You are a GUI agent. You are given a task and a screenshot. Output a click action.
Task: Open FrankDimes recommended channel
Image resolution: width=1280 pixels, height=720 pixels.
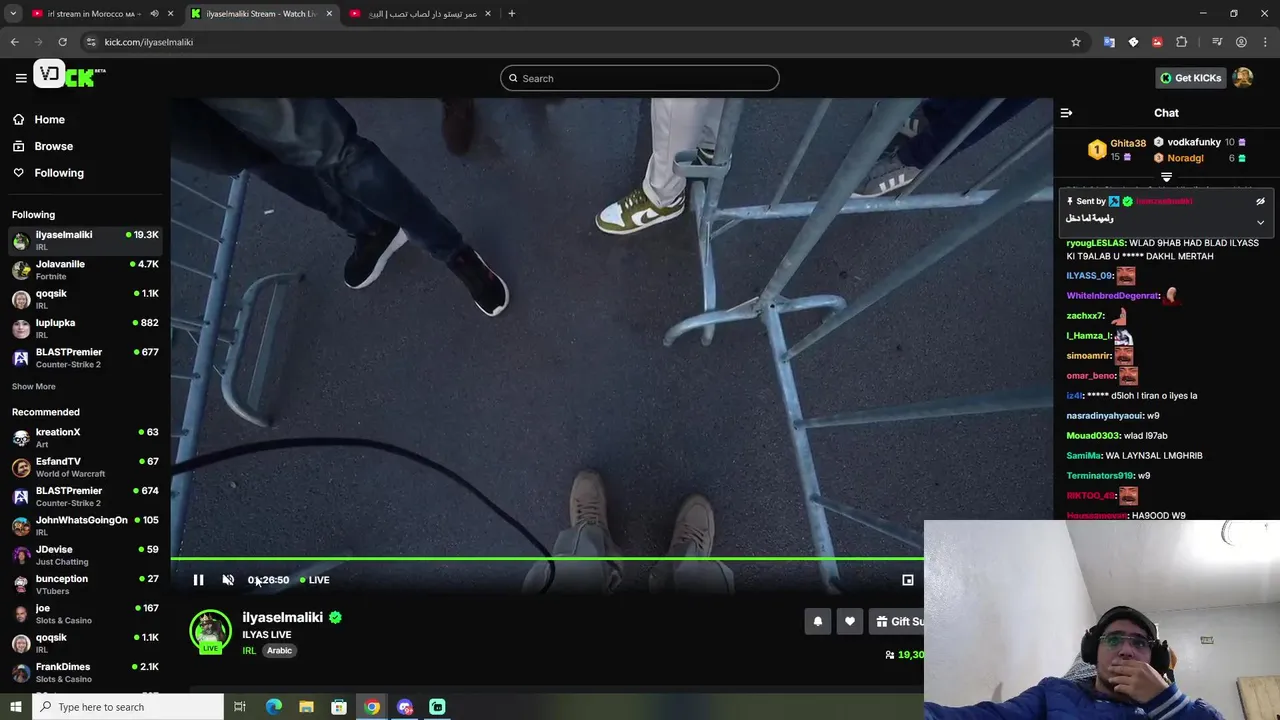[85, 672]
